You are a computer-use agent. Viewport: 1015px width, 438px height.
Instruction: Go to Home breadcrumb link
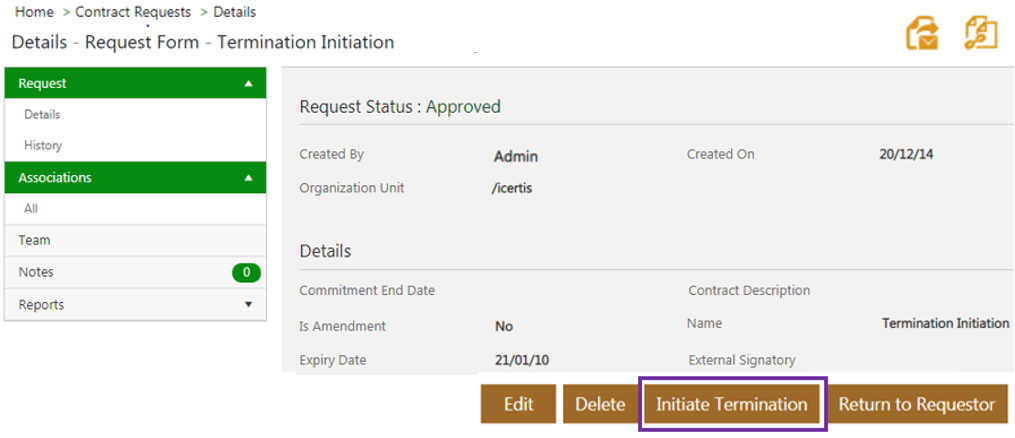(x=33, y=12)
